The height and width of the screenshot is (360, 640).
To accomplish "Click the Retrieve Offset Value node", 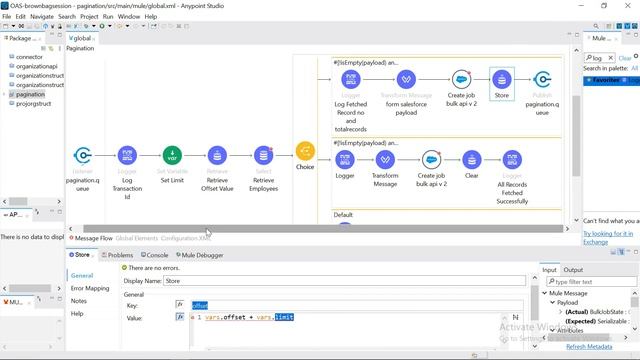I will coord(217,155).
